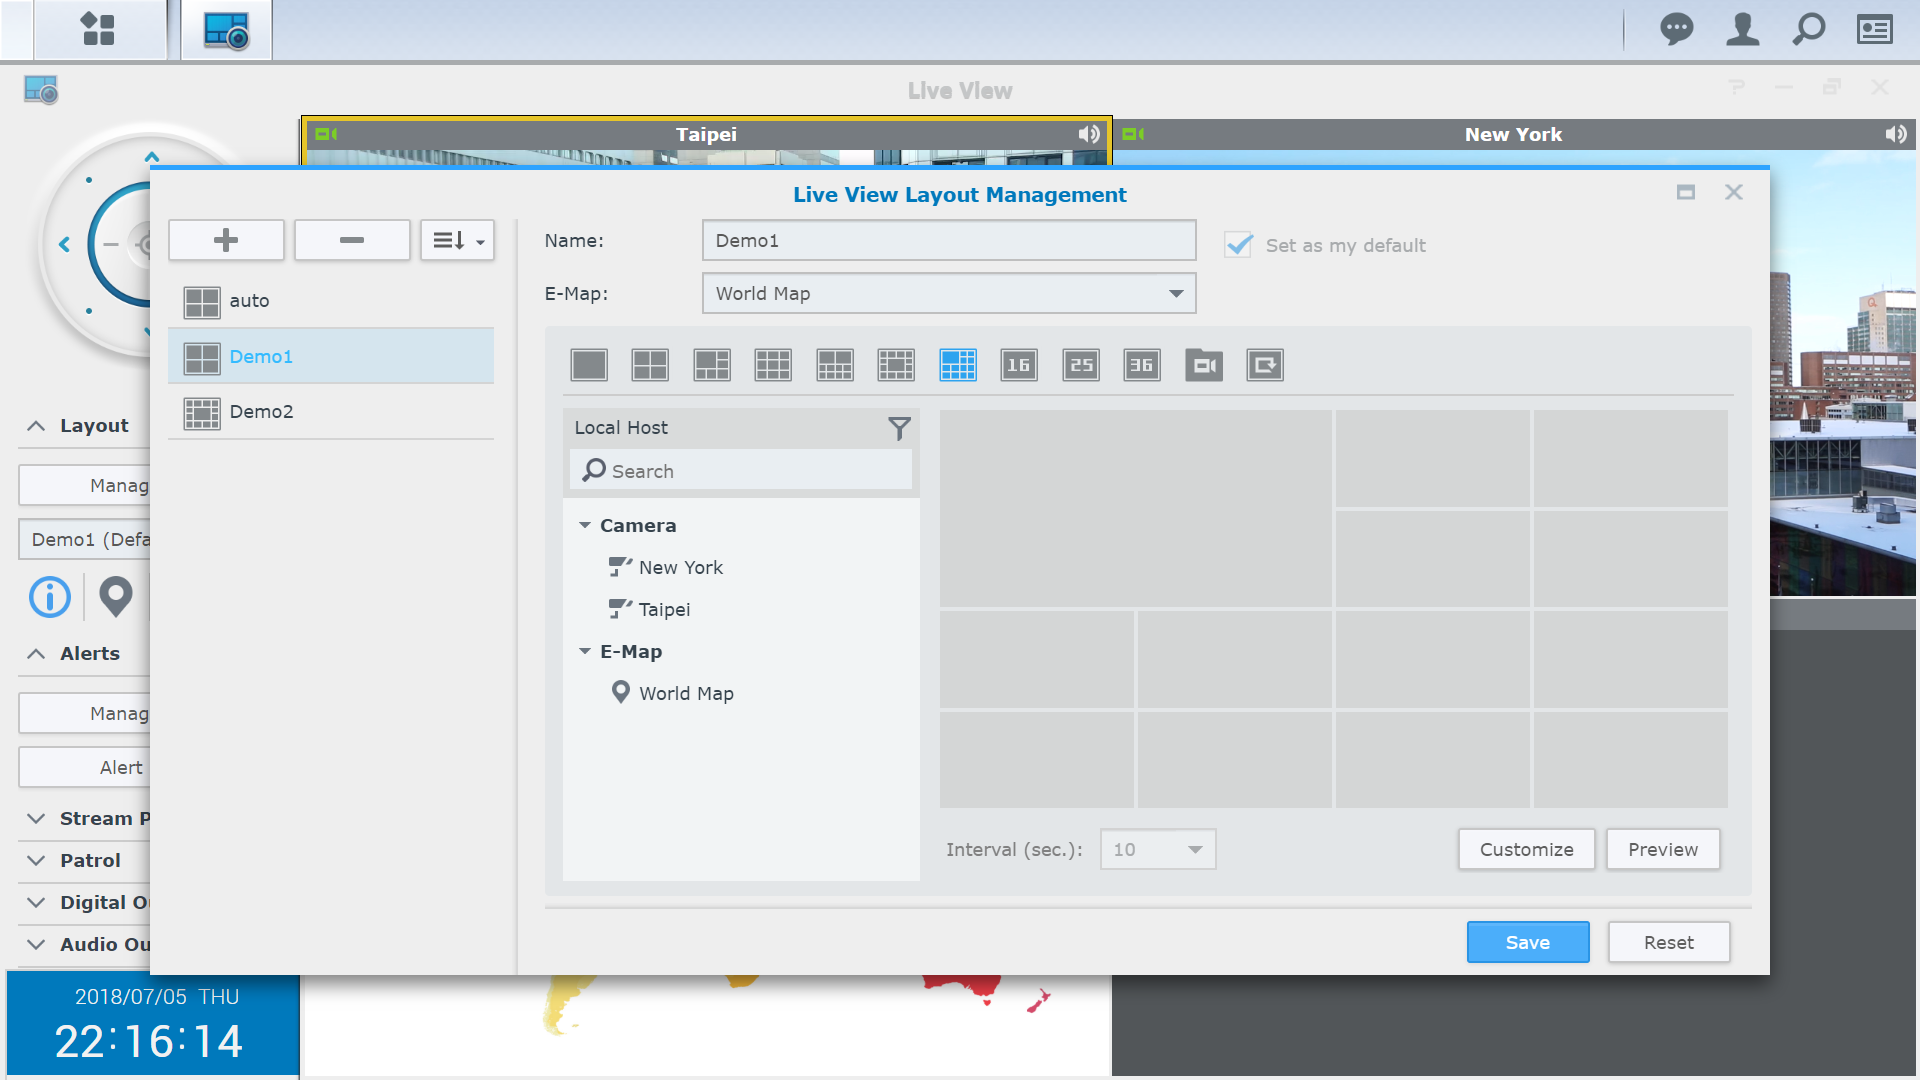
Task: Click the Alert button in sidebar
Action: pos(85,767)
